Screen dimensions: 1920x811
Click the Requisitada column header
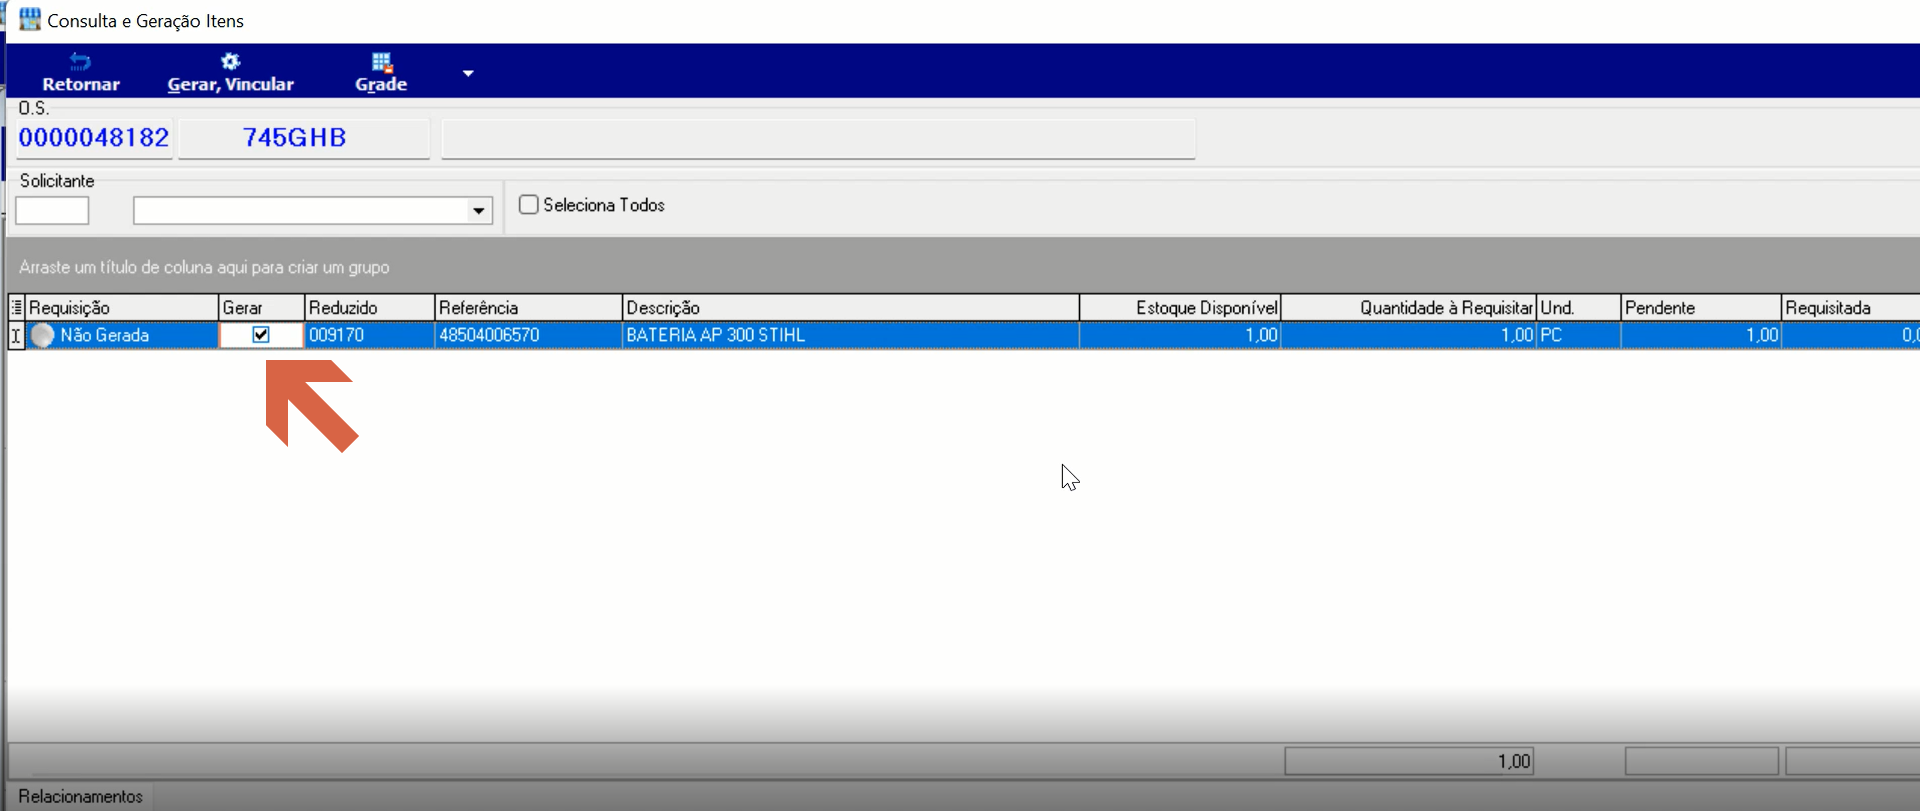(x=1850, y=307)
